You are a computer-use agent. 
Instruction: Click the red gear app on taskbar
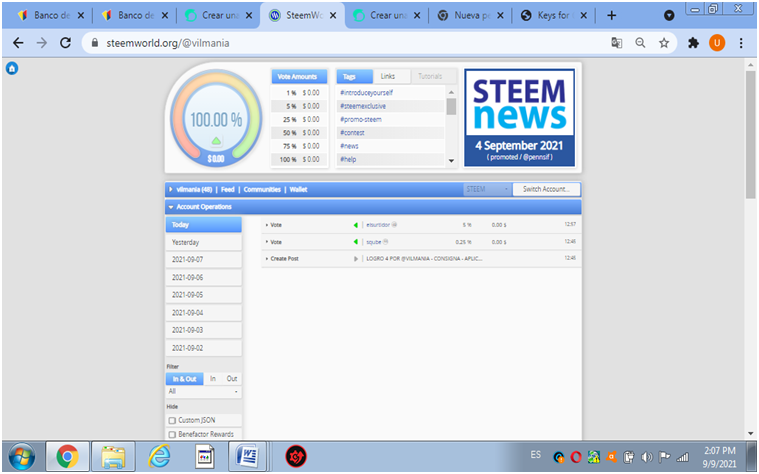point(296,457)
